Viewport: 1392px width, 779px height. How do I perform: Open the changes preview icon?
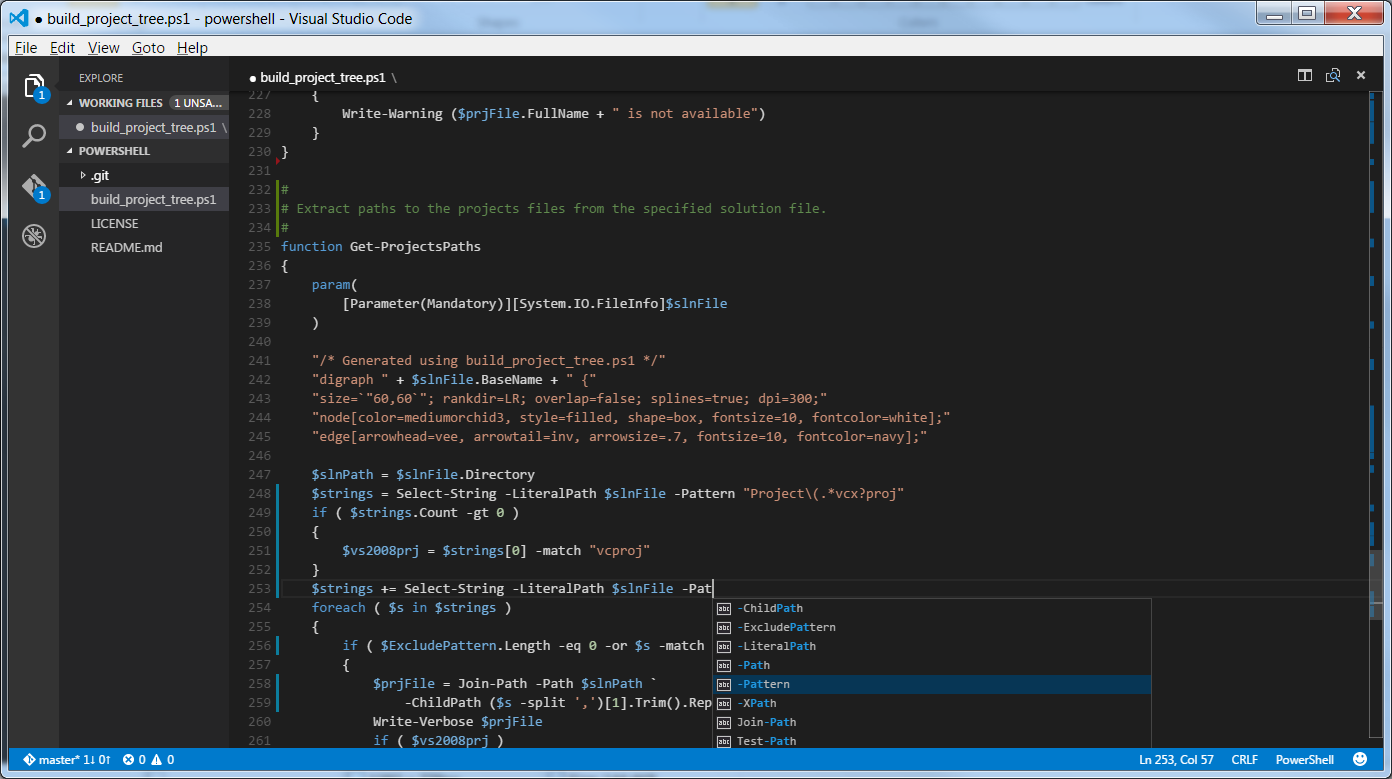(1332, 75)
